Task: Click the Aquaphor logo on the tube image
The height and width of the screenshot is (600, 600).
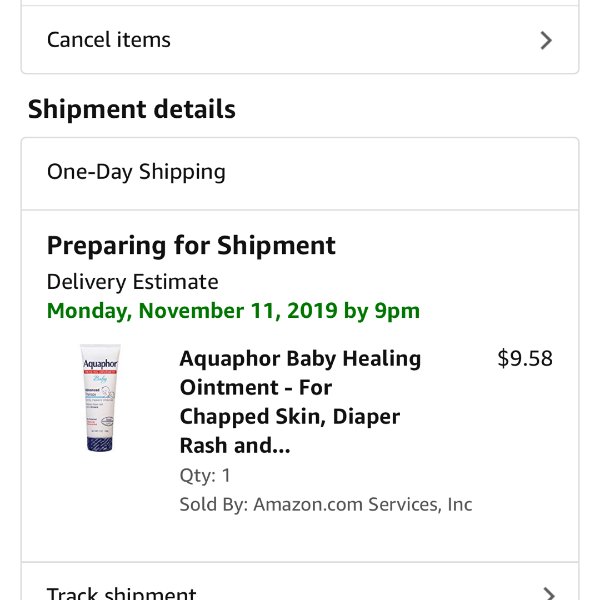Action: (99, 364)
